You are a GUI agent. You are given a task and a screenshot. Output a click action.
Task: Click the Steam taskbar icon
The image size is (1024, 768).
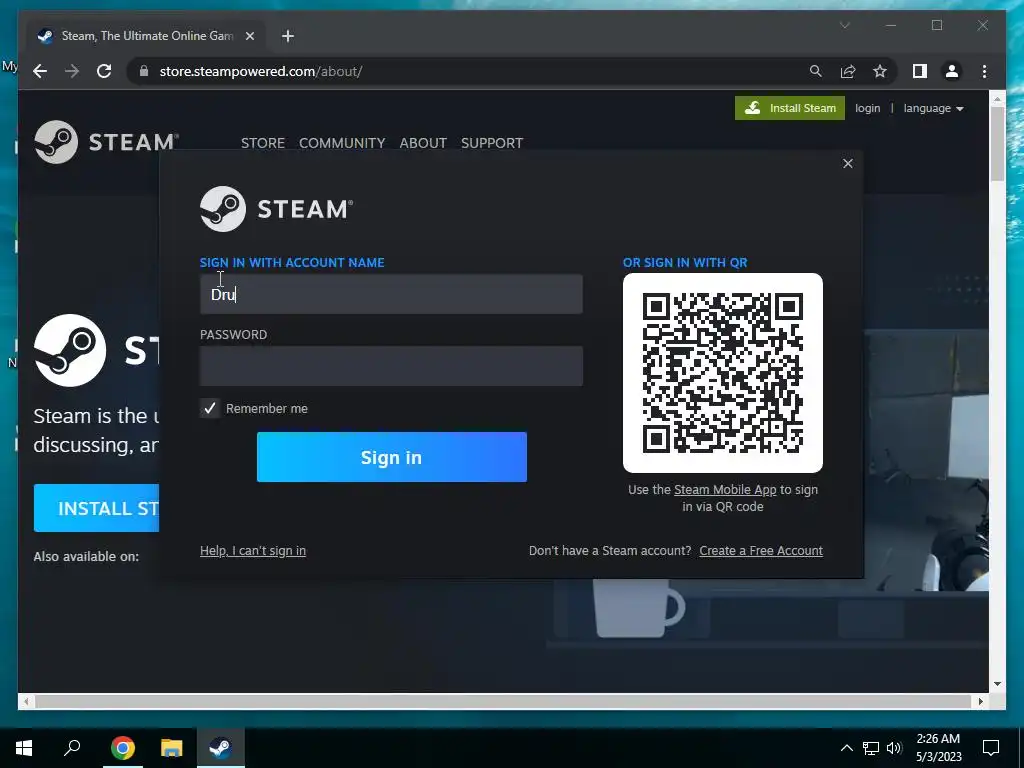221,748
